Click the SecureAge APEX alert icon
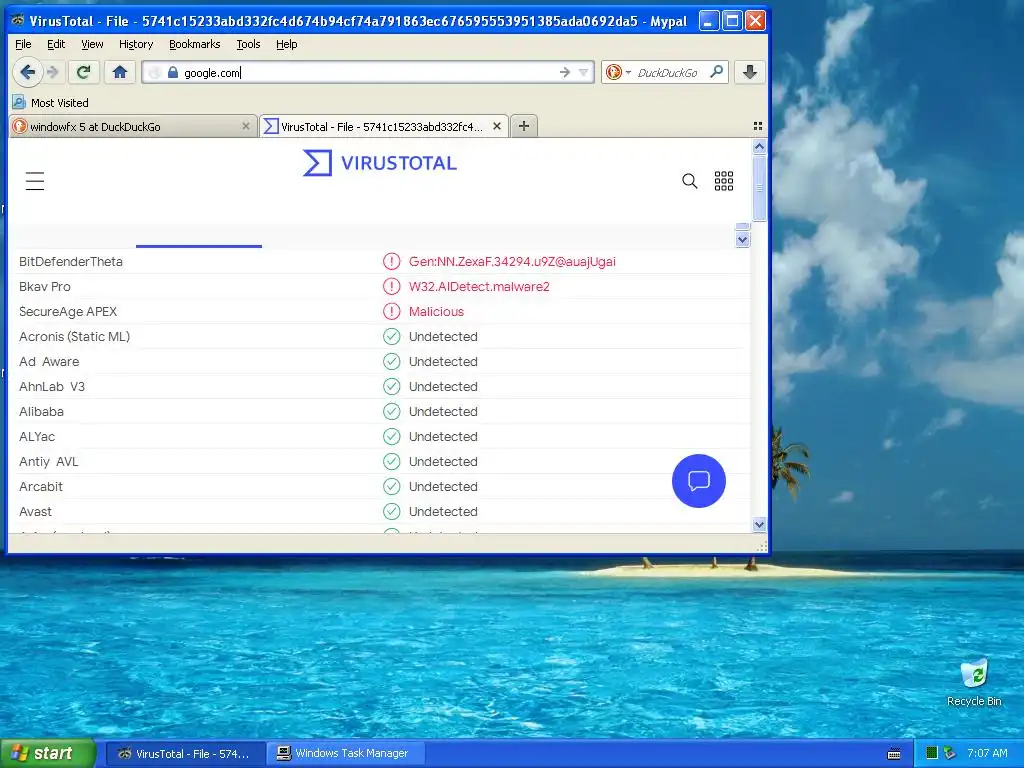 (x=391, y=312)
